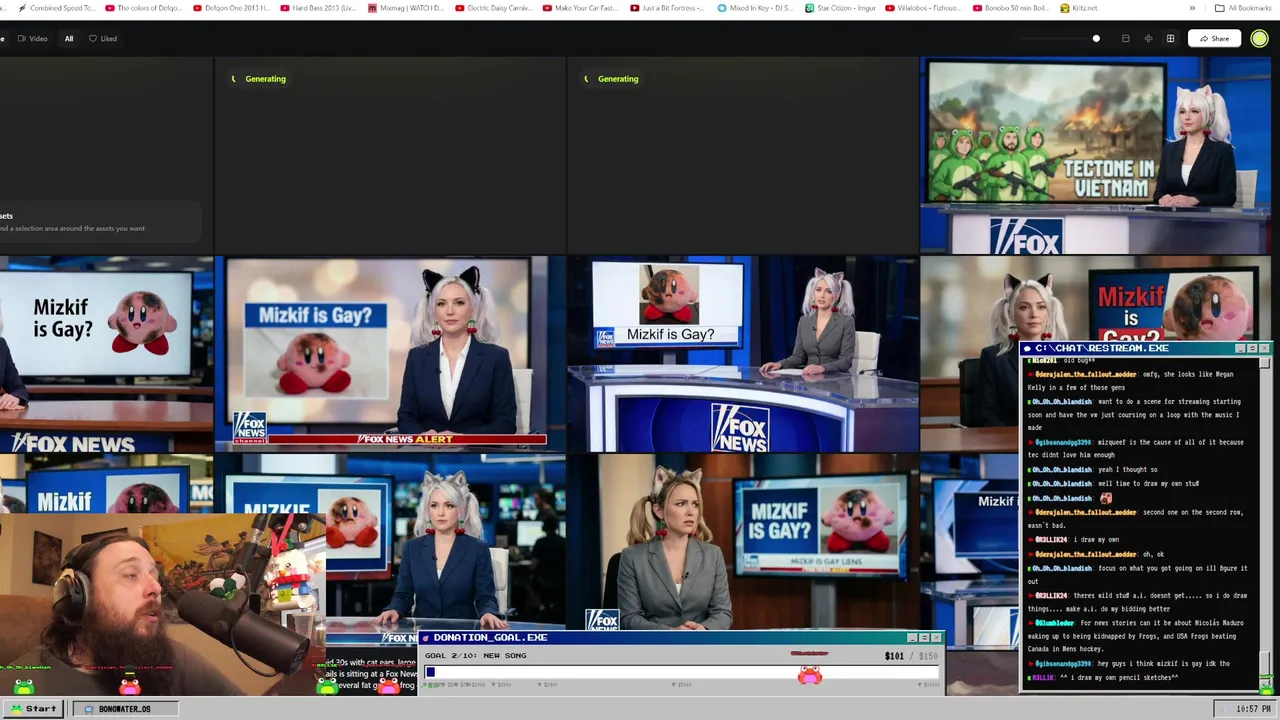Show only Liked items
1280x720 pixels.
pyautogui.click(x=103, y=39)
